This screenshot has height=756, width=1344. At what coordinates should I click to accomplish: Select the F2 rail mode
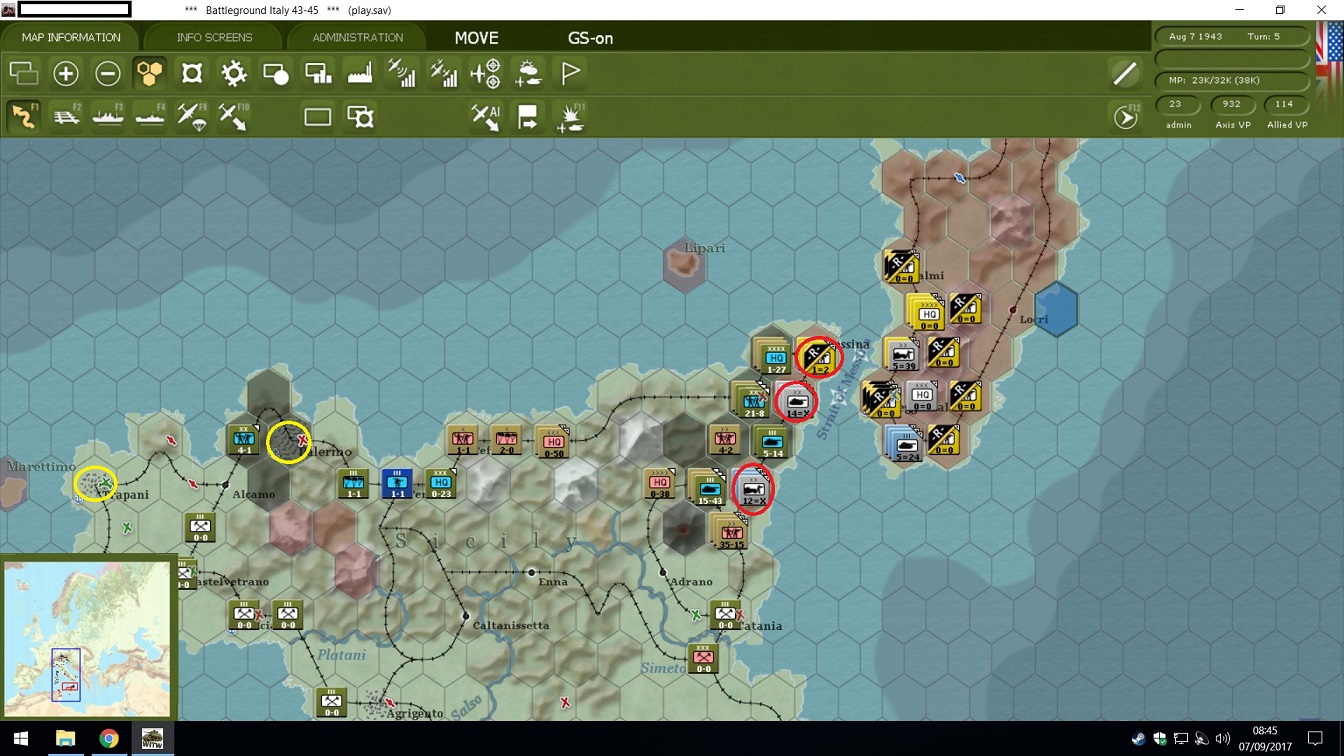pyautogui.click(x=66, y=117)
